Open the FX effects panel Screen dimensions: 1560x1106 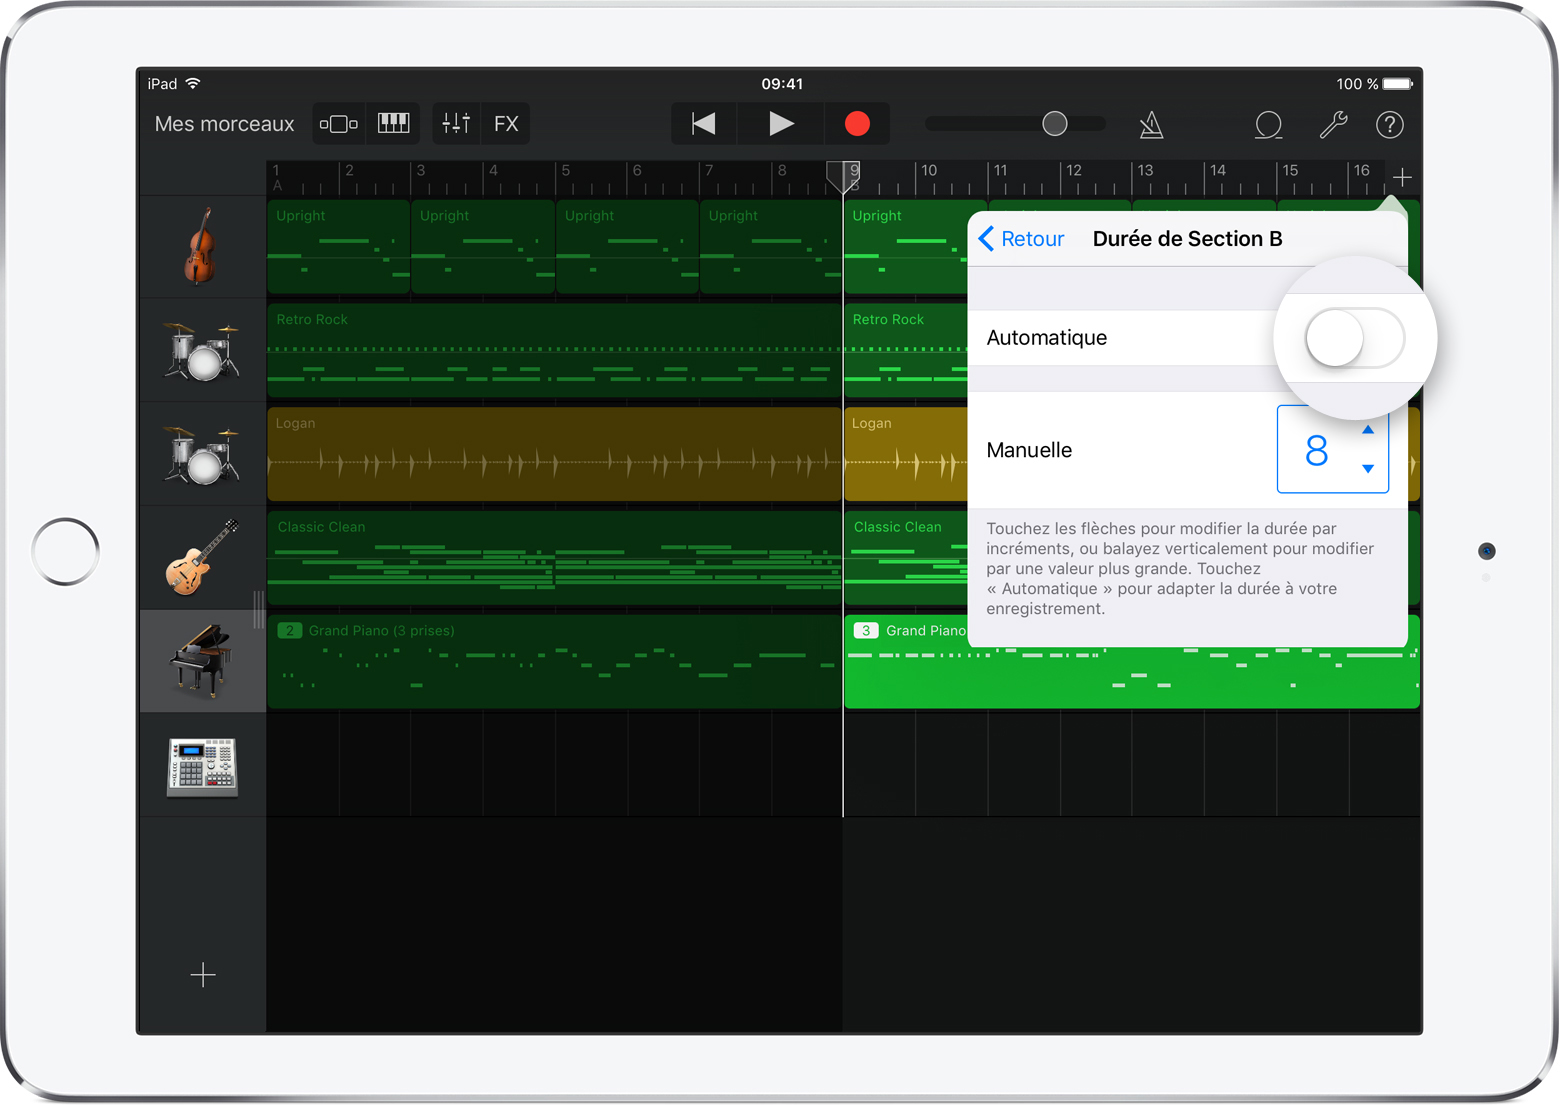tap(507, 123)
